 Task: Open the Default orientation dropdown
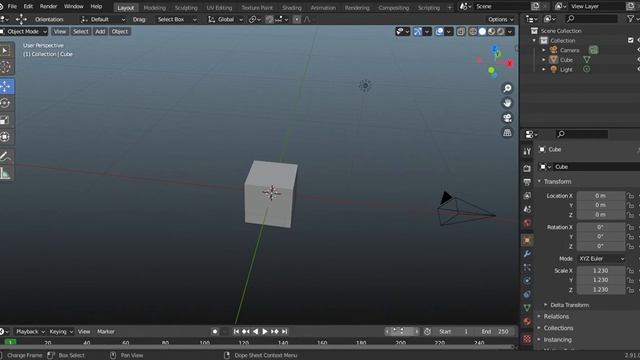click(x=103, y=19)
